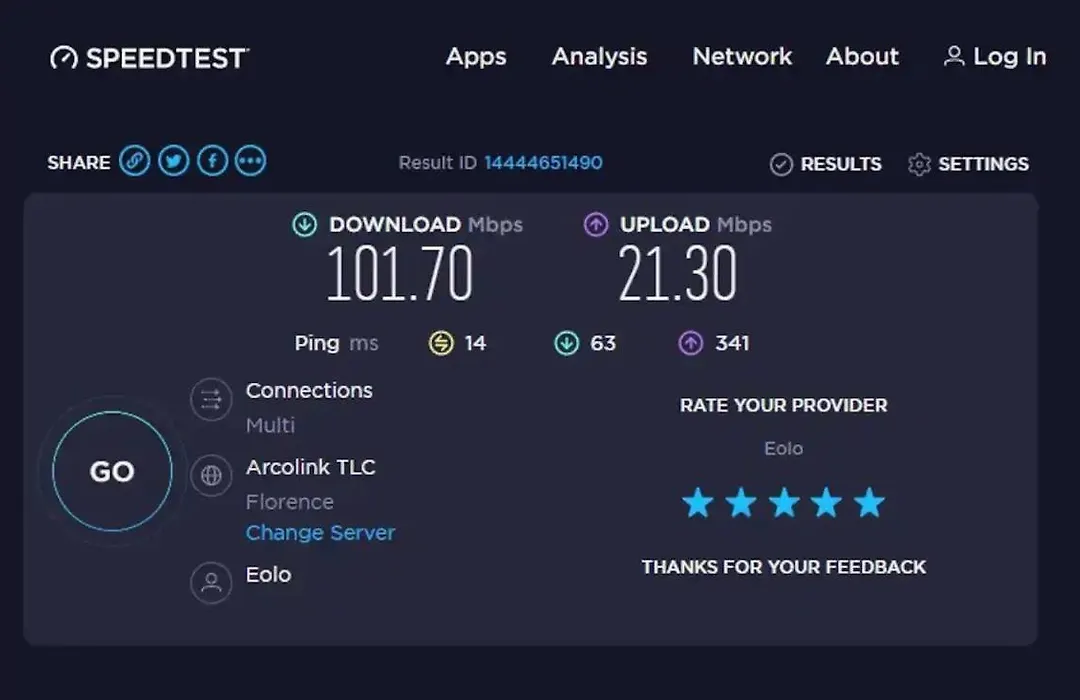Click Log In
The image size is (1080, 700).
click(995, 56)
